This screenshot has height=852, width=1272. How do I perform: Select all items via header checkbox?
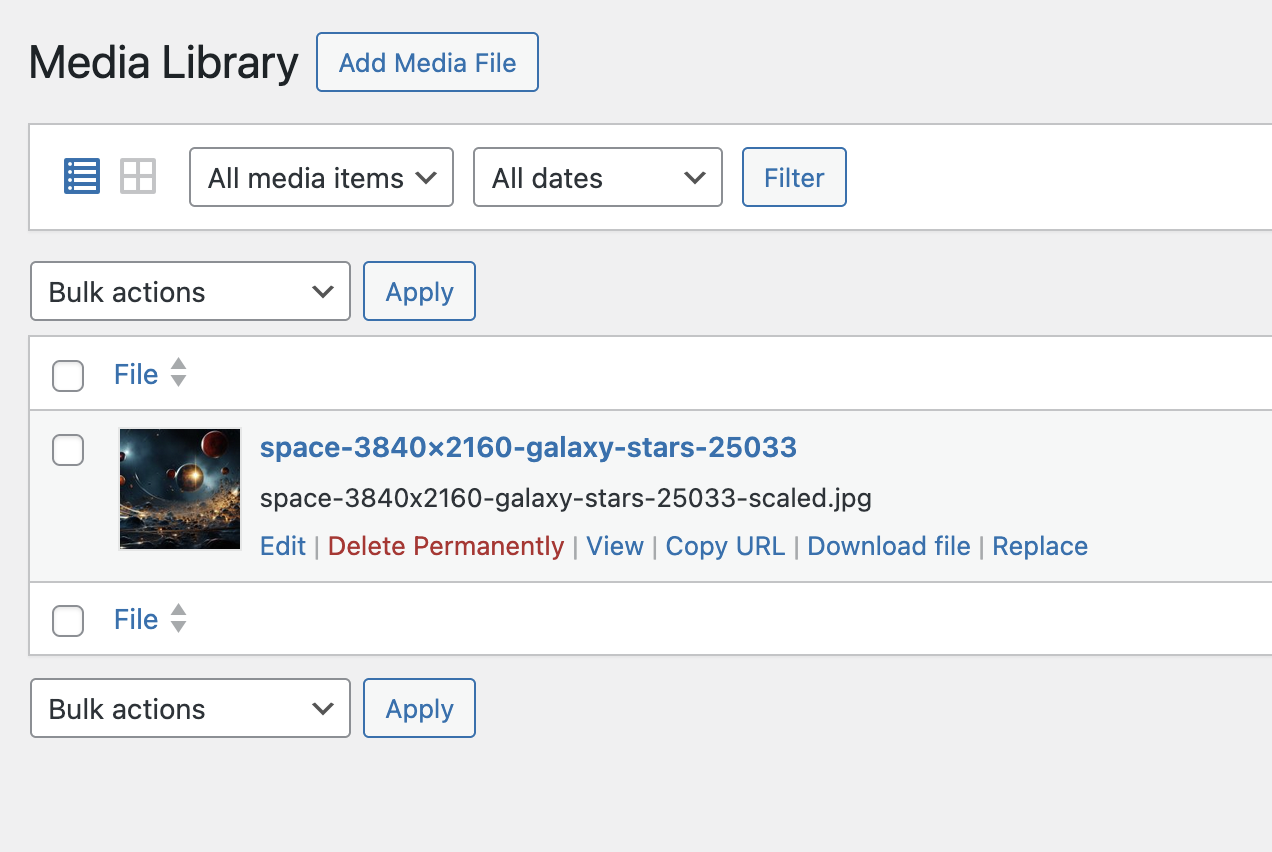(68, 376)
